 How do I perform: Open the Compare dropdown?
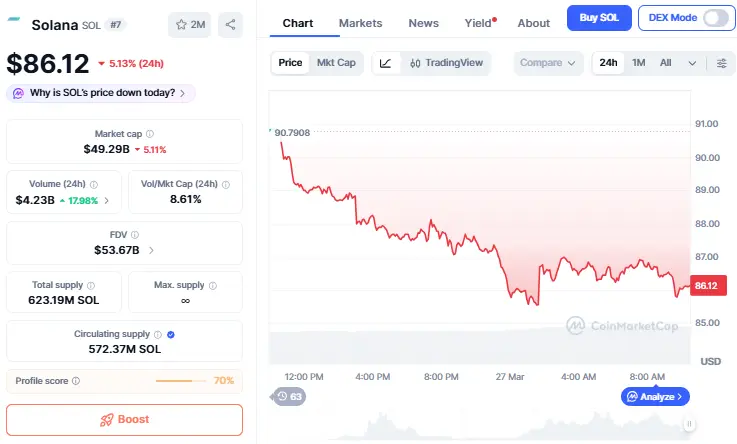548,63
